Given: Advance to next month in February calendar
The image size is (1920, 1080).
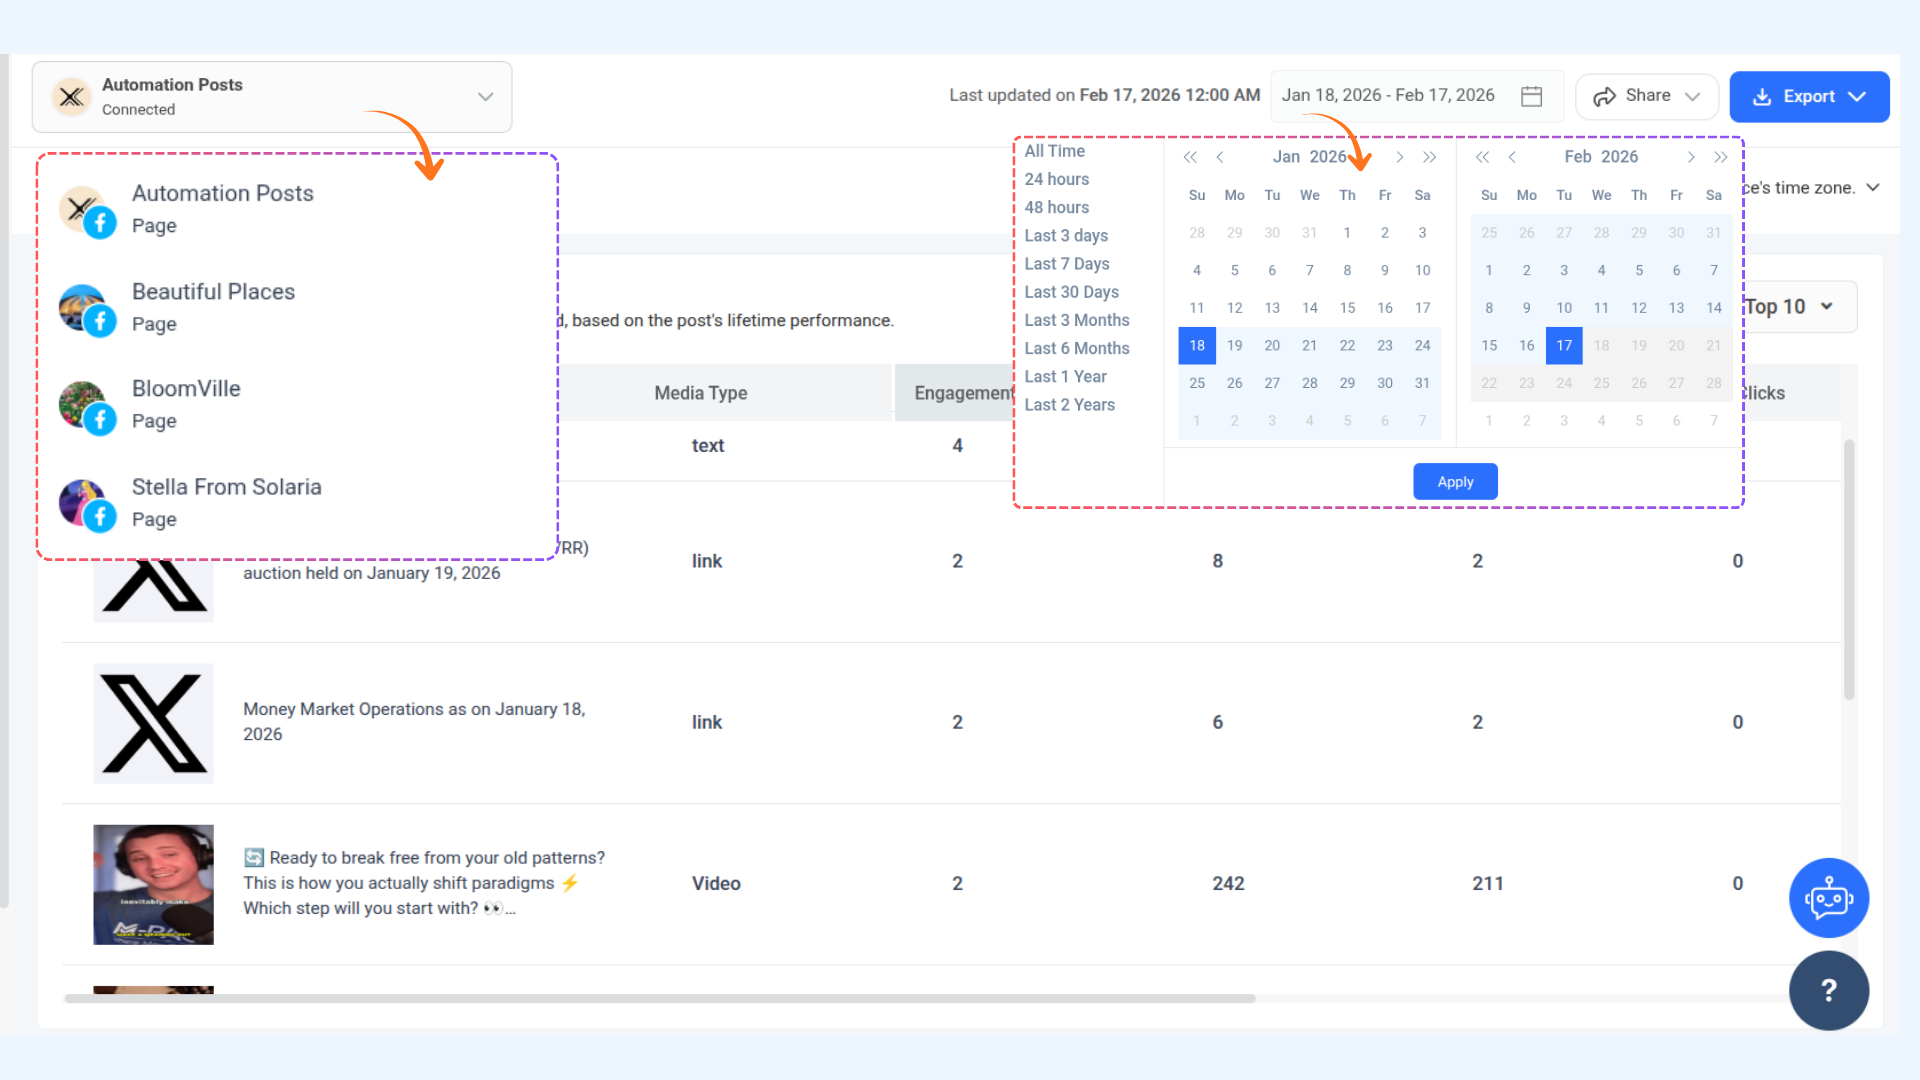Looking at the screenshot, I should tap(1691, 157).
